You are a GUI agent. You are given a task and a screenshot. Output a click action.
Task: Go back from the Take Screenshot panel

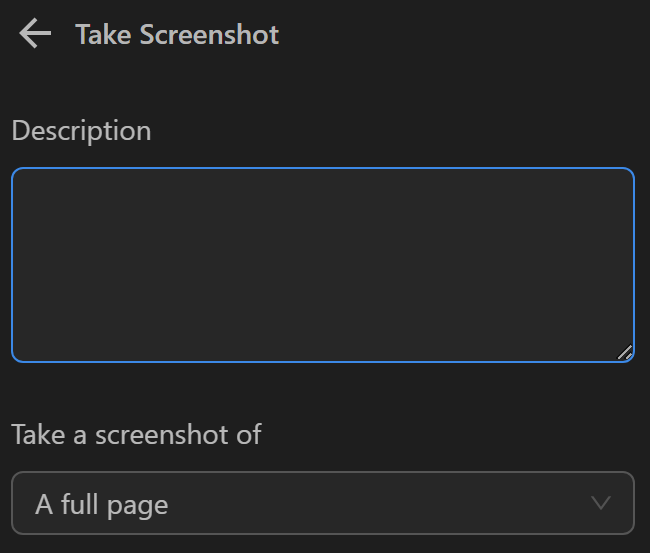35,34
